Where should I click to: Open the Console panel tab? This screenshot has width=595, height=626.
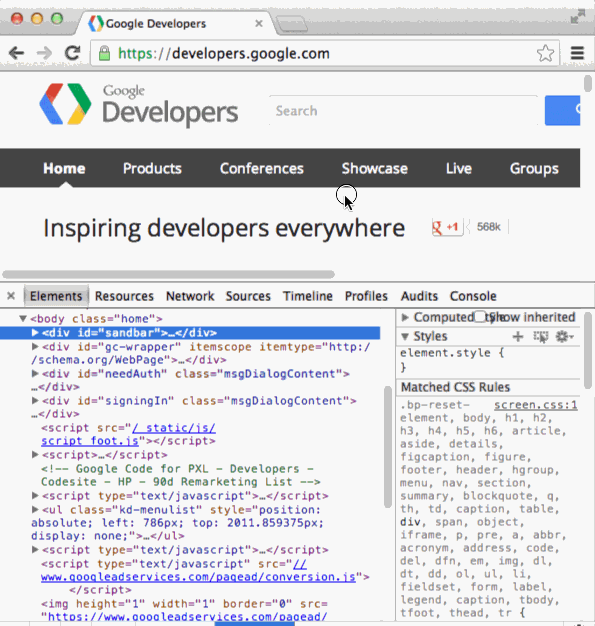coord(473,296)
